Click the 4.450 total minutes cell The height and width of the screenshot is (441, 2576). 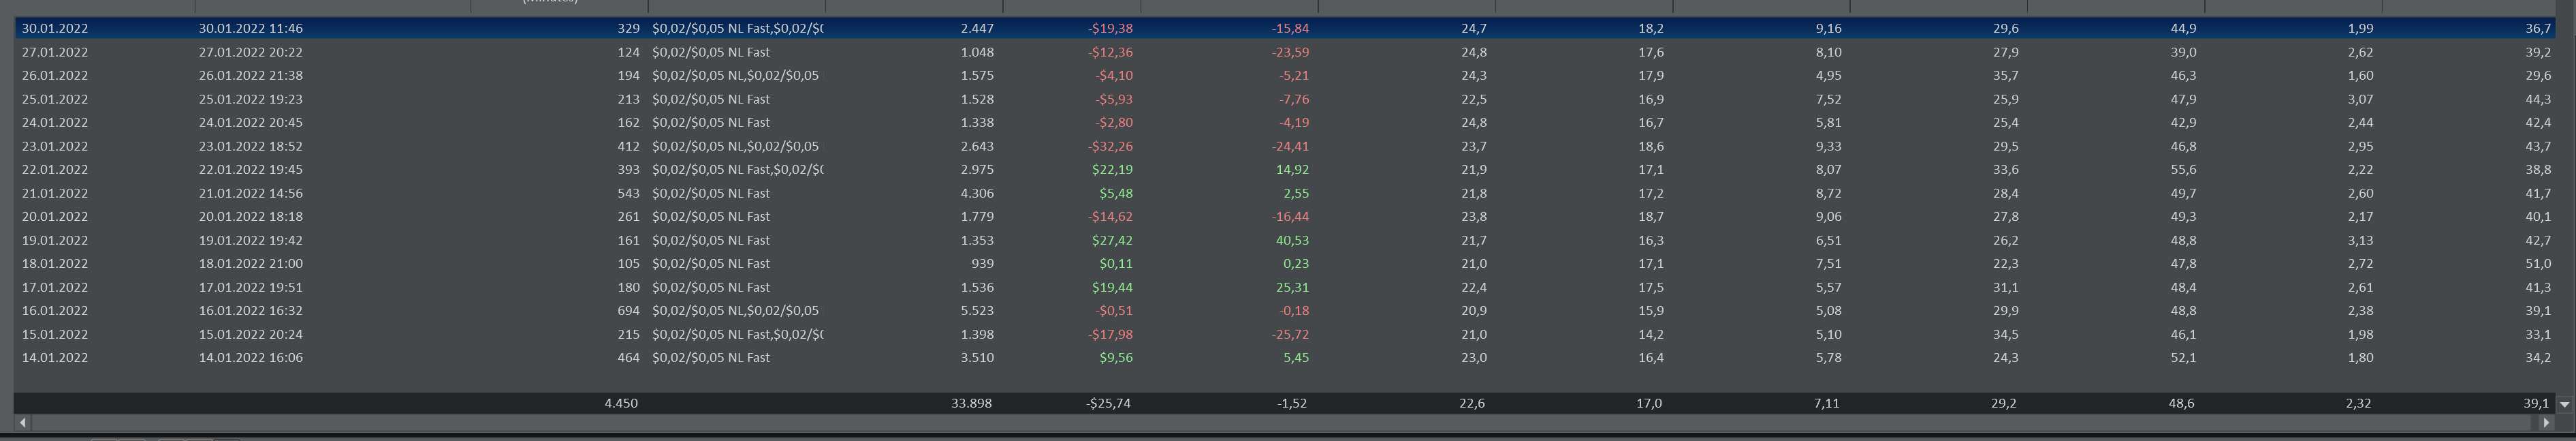(621, 404)
